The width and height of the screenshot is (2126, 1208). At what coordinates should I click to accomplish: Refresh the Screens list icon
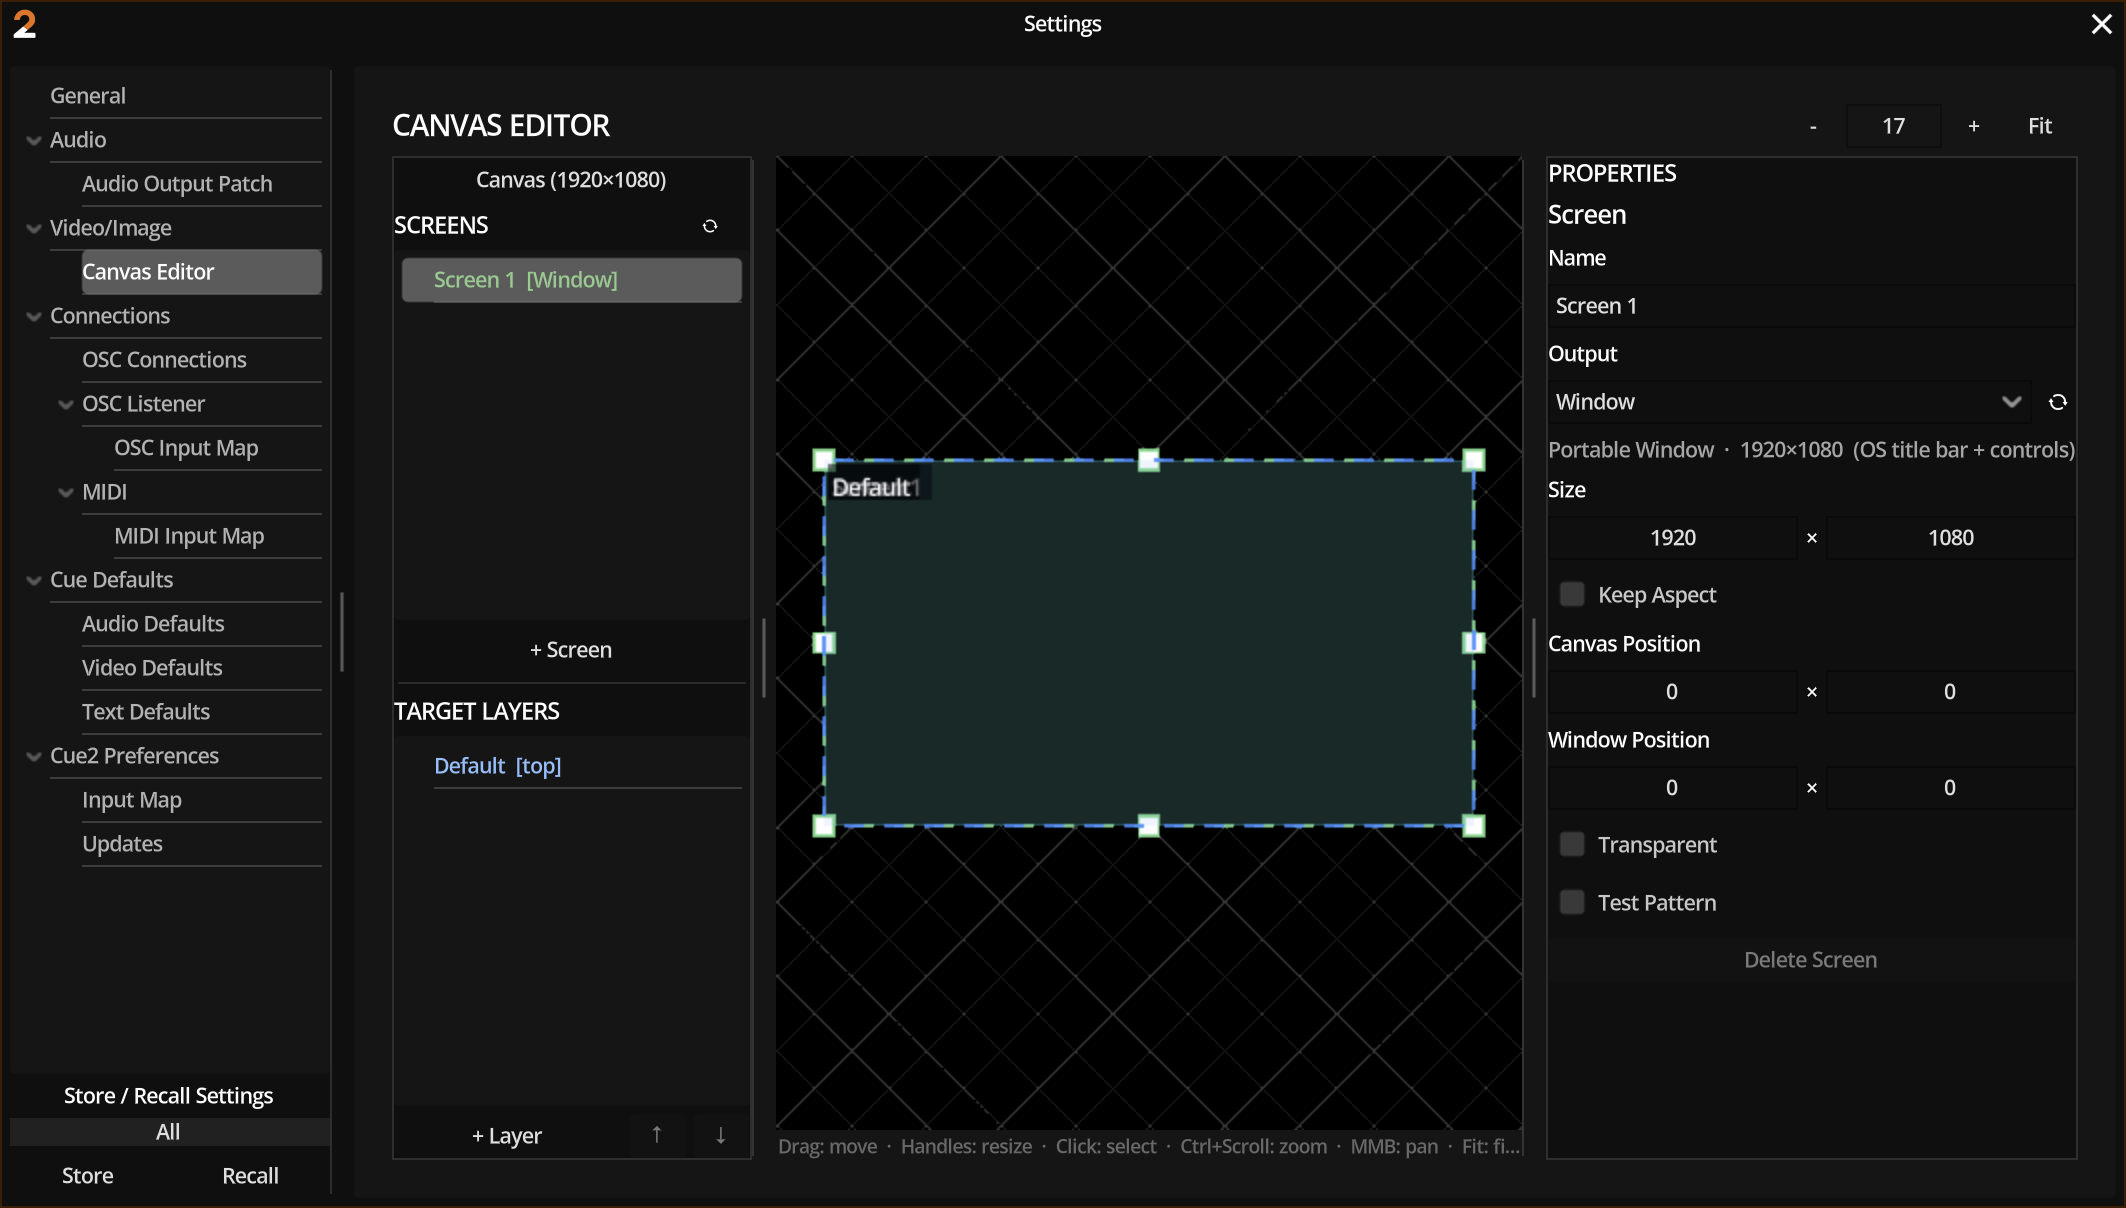(x=710, y=226)
